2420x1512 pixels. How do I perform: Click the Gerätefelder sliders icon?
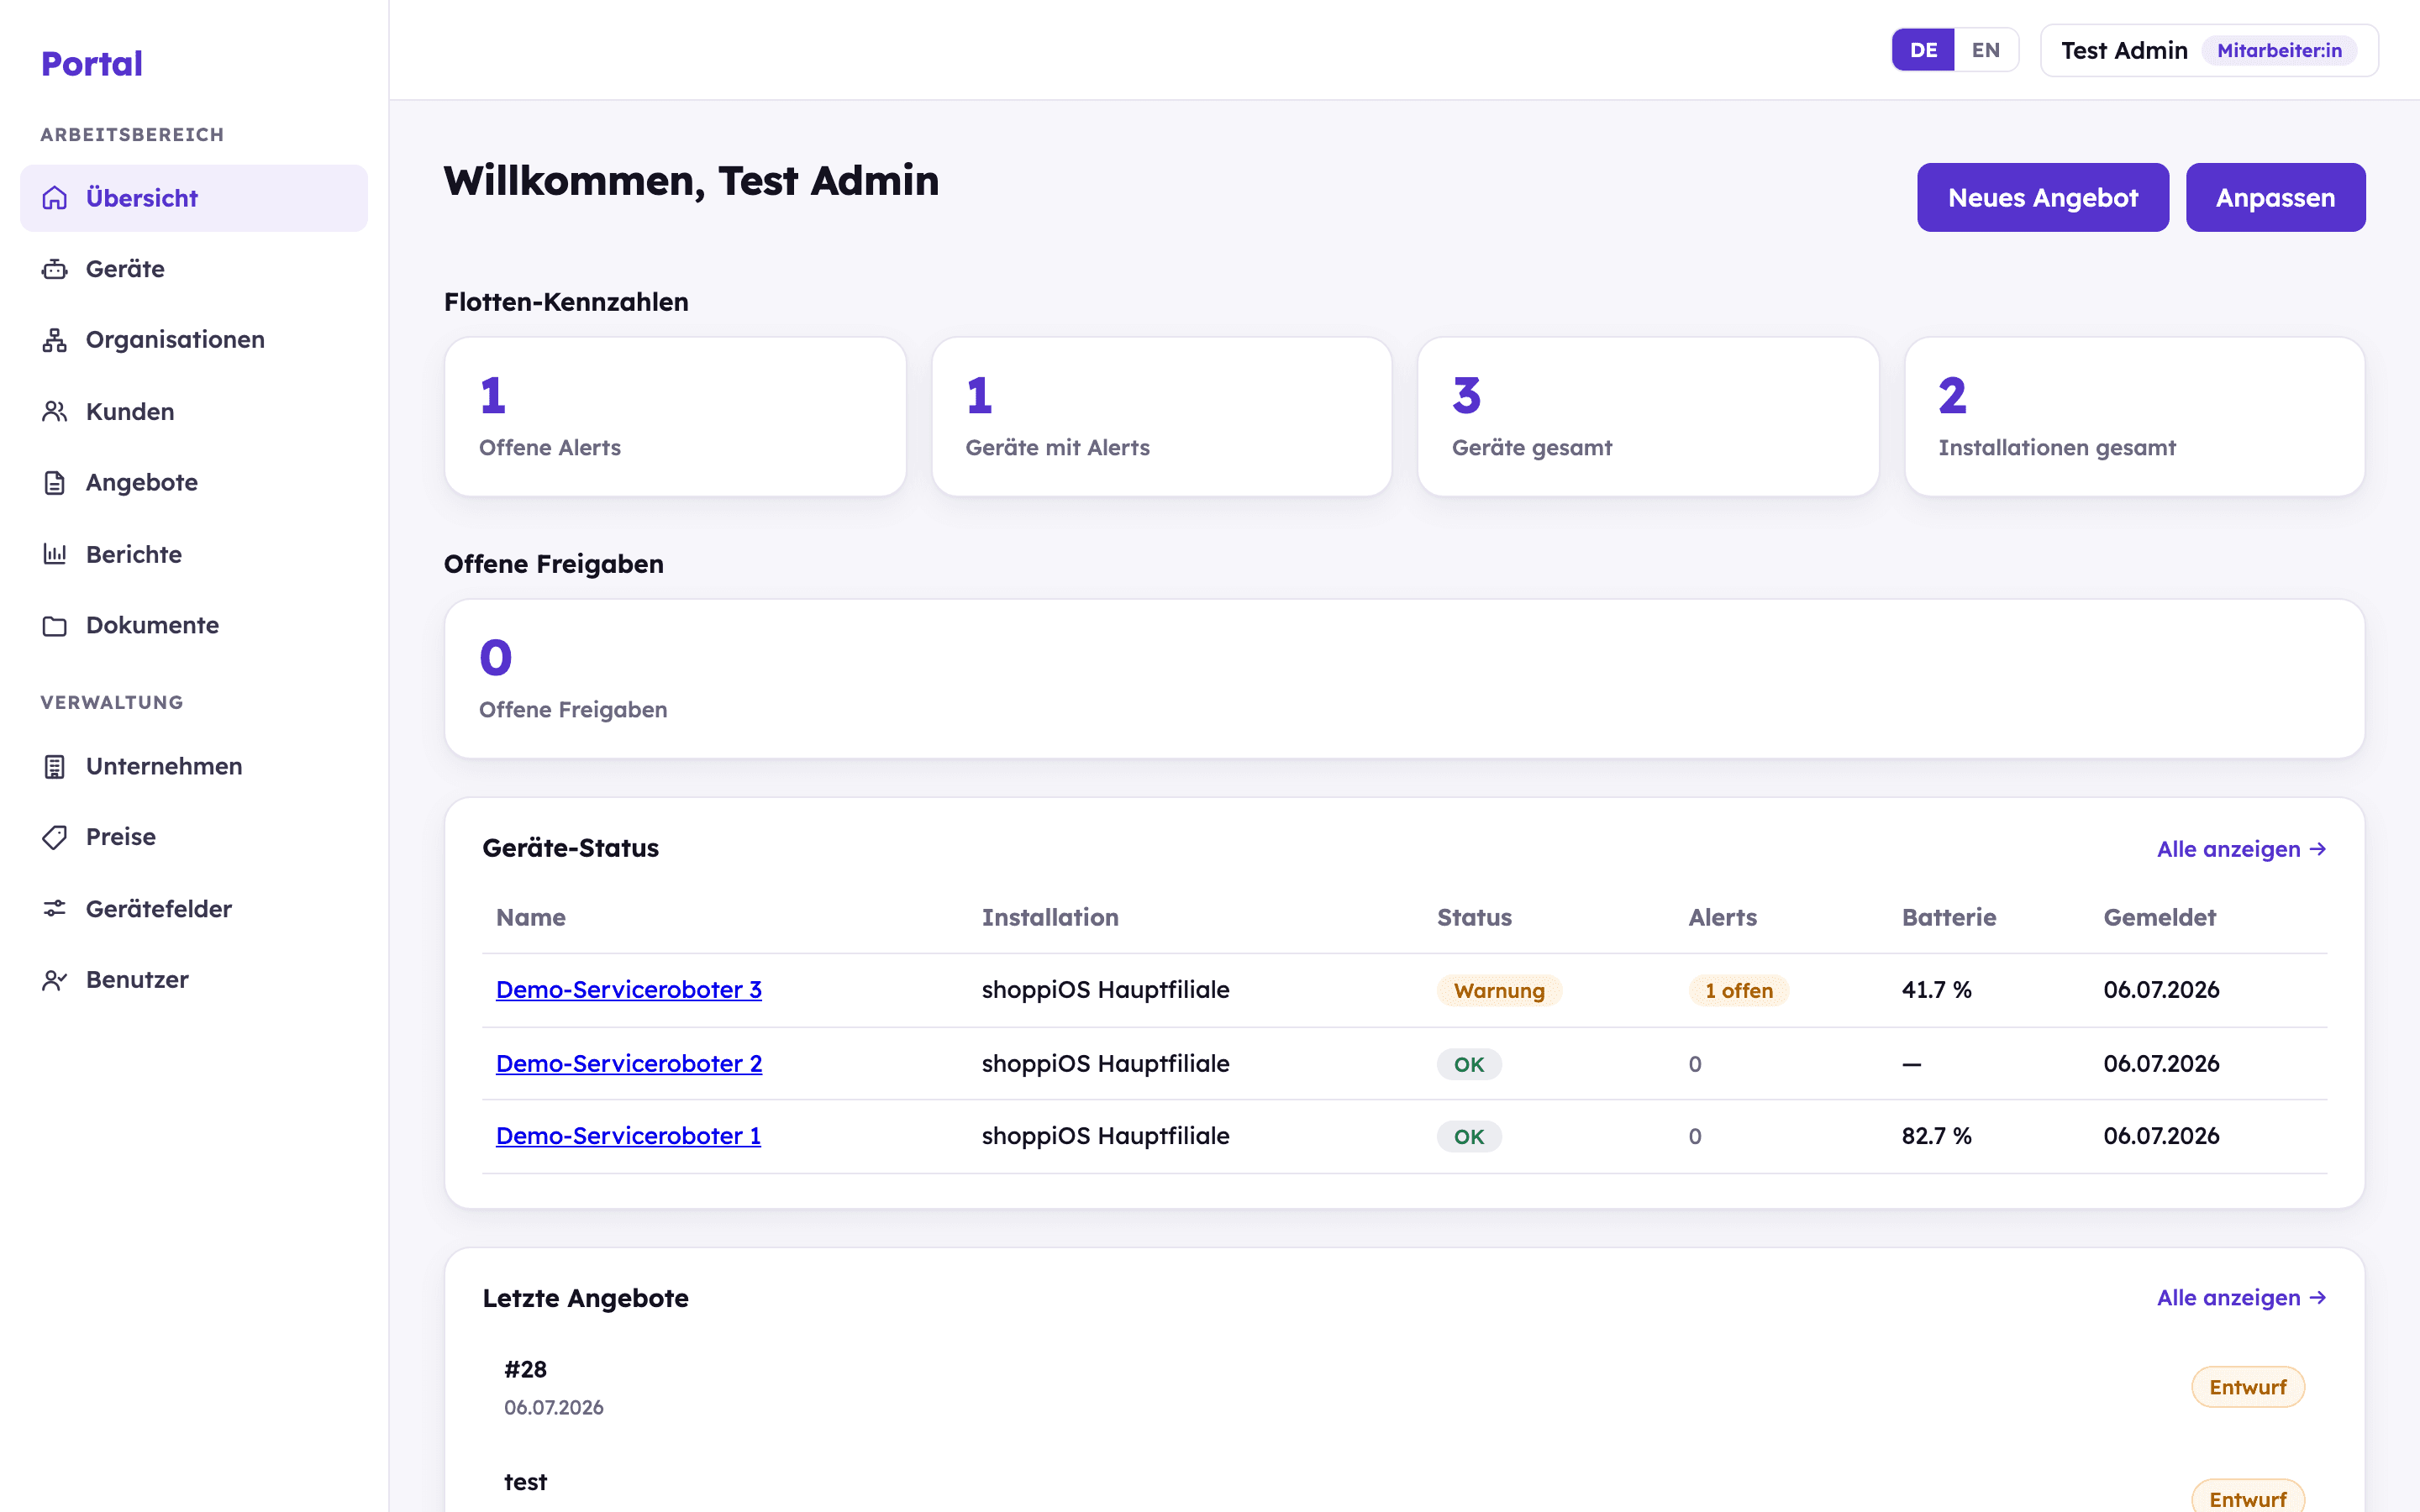[55, 908]
